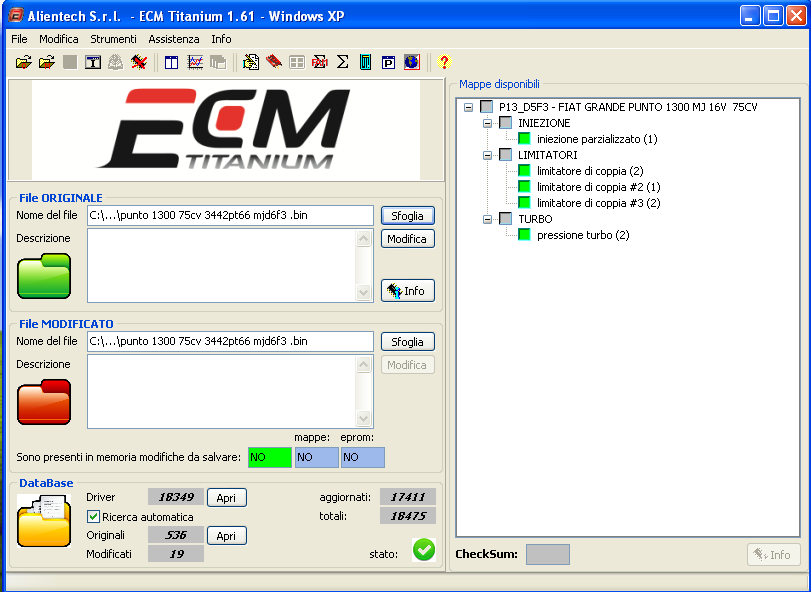Viewport: 811px width, 592px height.
Task: Collapse the P13_D5F3 root tree node
Action: [469, 108]
